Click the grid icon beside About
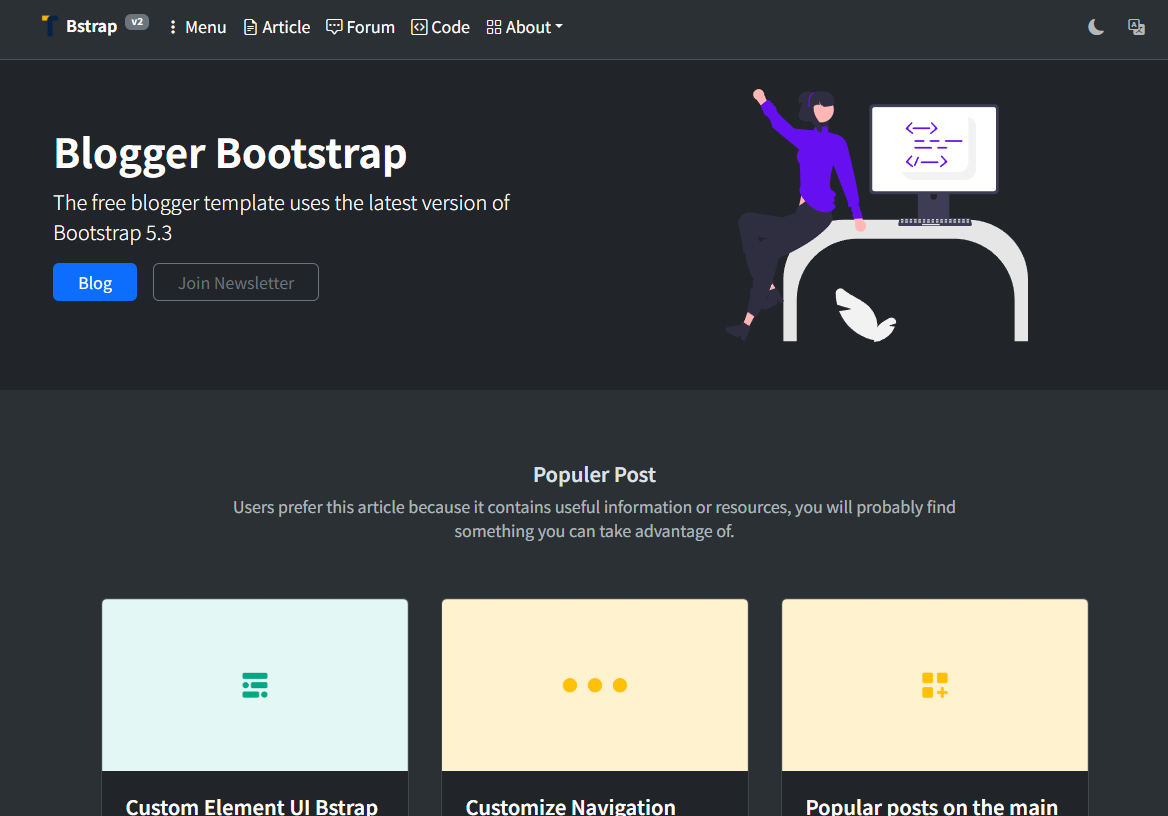1168x816 pixels. [x=494, y=28]
